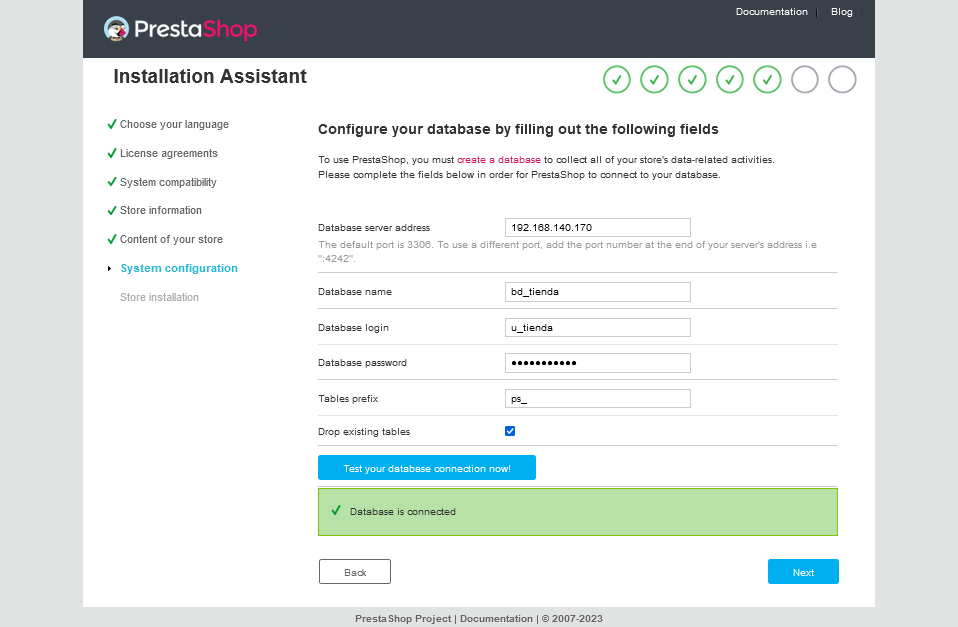Focus the Database server address field
The height and width of the screenshot is (627, 958).
coord(597,227)
